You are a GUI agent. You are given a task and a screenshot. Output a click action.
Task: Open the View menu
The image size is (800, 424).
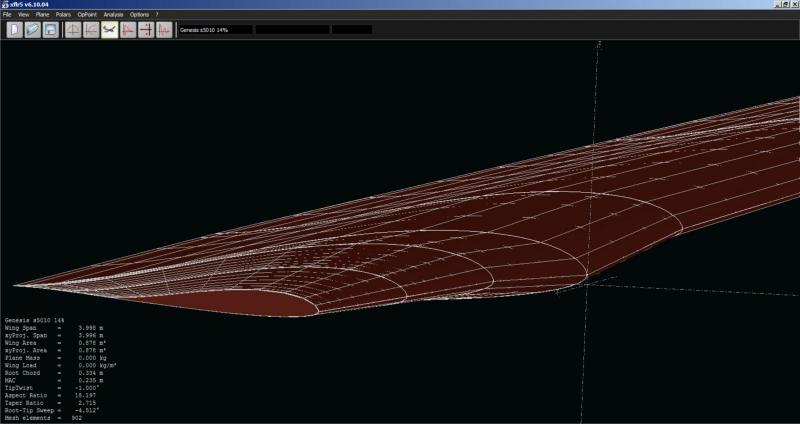click(23, 15)
